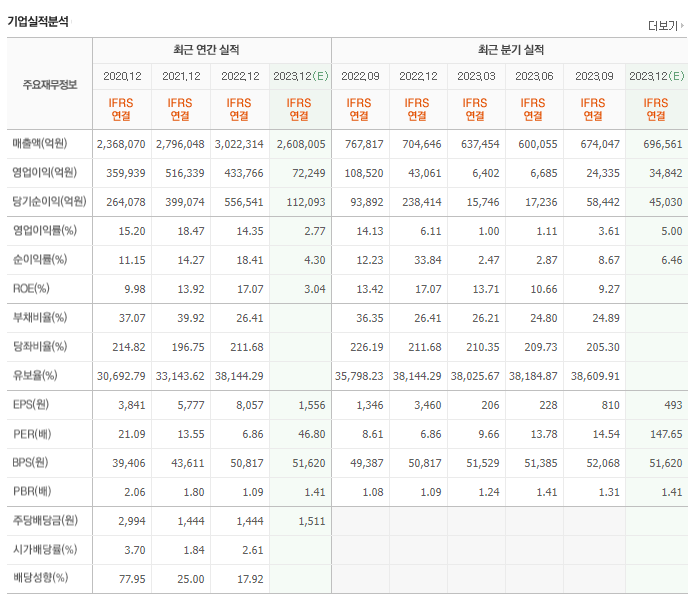Select dividend per share value 2,994
Viewport: 697px width, 598px height.
coord(132,521)
